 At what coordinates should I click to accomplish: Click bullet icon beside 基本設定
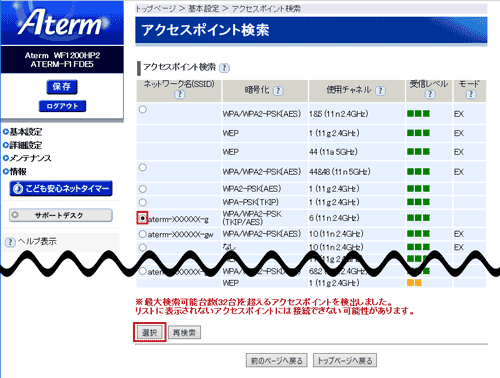(6, 132)
